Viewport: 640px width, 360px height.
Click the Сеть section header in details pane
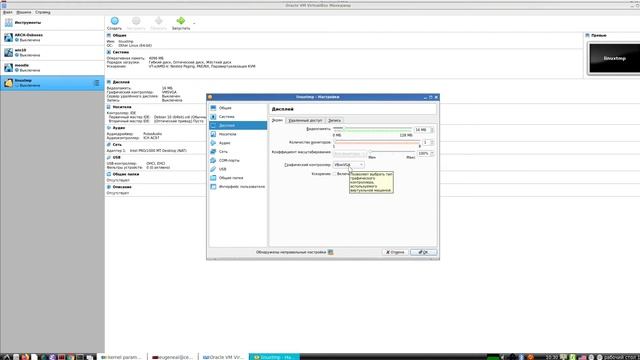pos(117,144)
